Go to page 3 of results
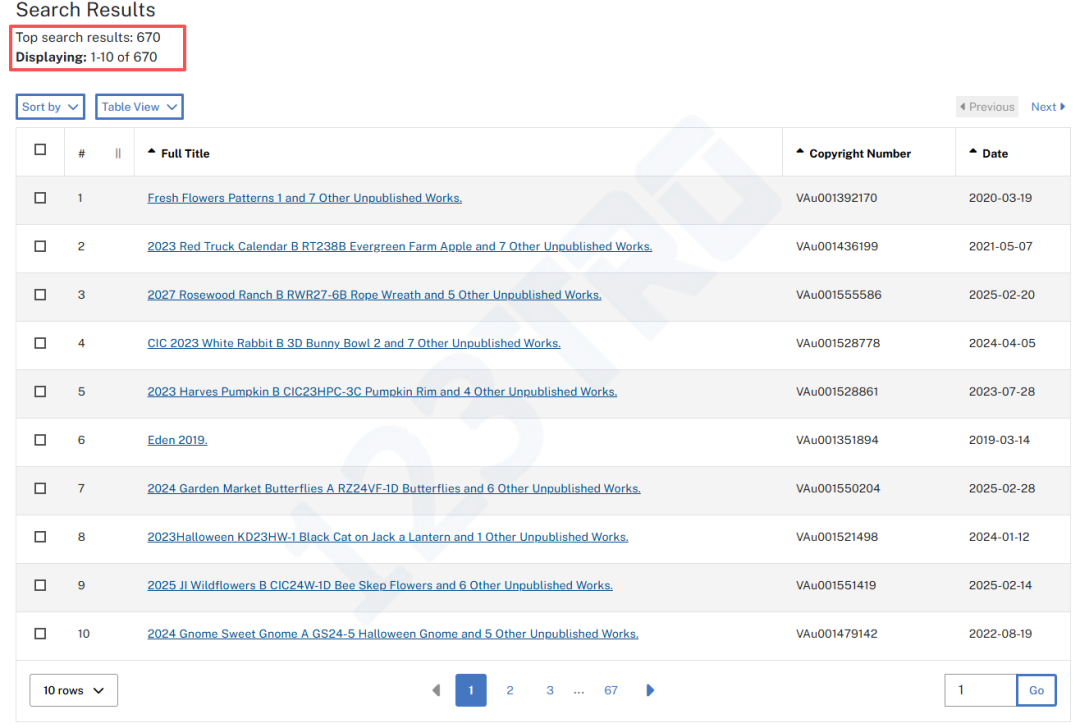This screenshot has height=728, width=1080. 550,690
